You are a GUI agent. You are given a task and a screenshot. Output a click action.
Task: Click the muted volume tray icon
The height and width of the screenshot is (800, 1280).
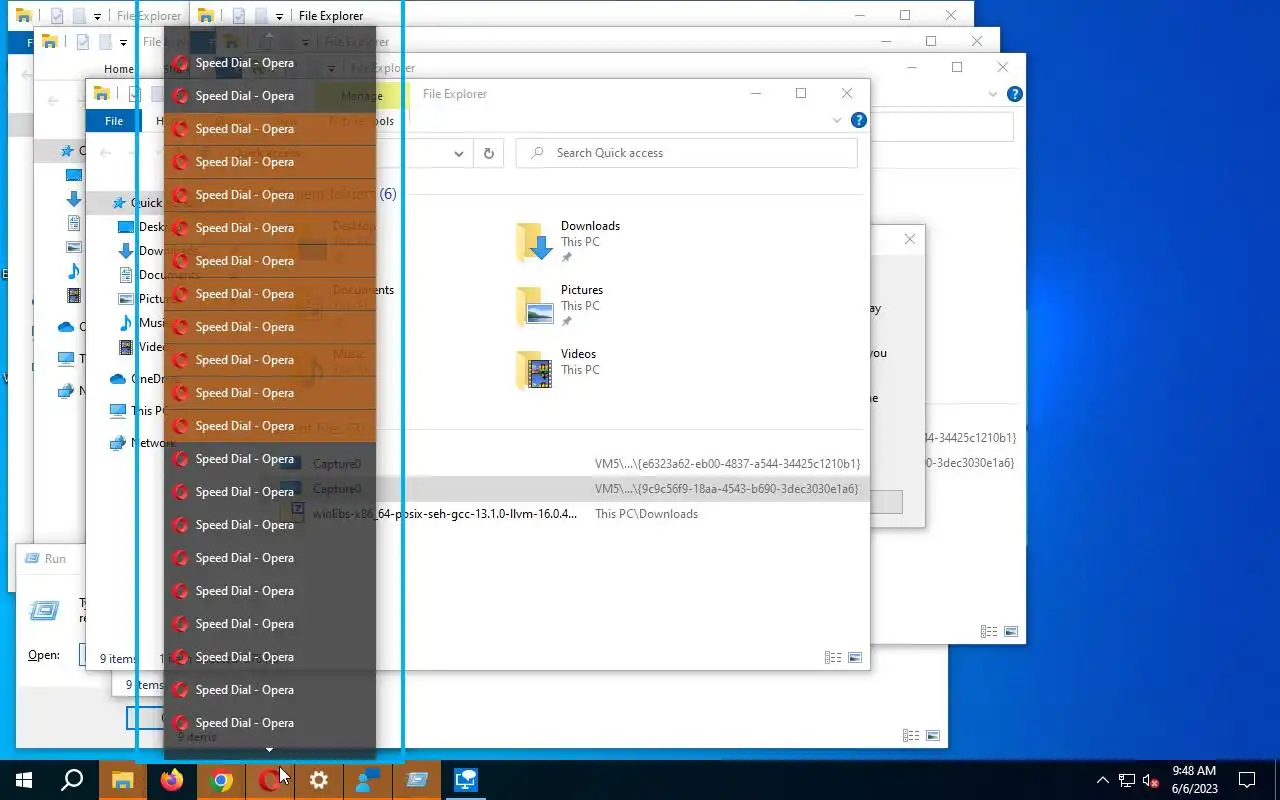pyautogui.click(x=1151, y=781)
